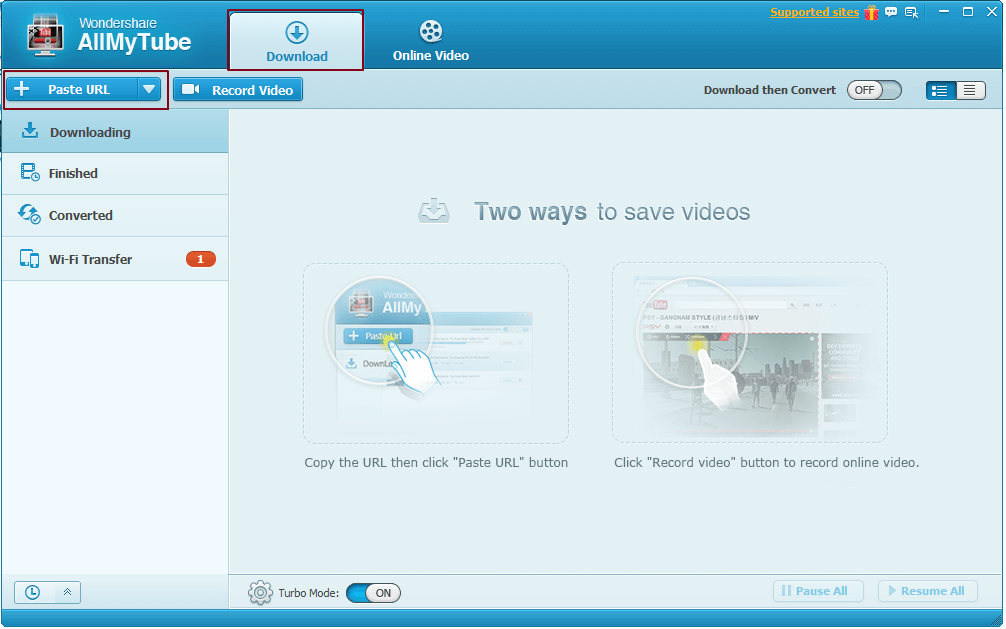Click the Resume All button
Screen dimensions: 1006x629
click(x=928, y=591)
